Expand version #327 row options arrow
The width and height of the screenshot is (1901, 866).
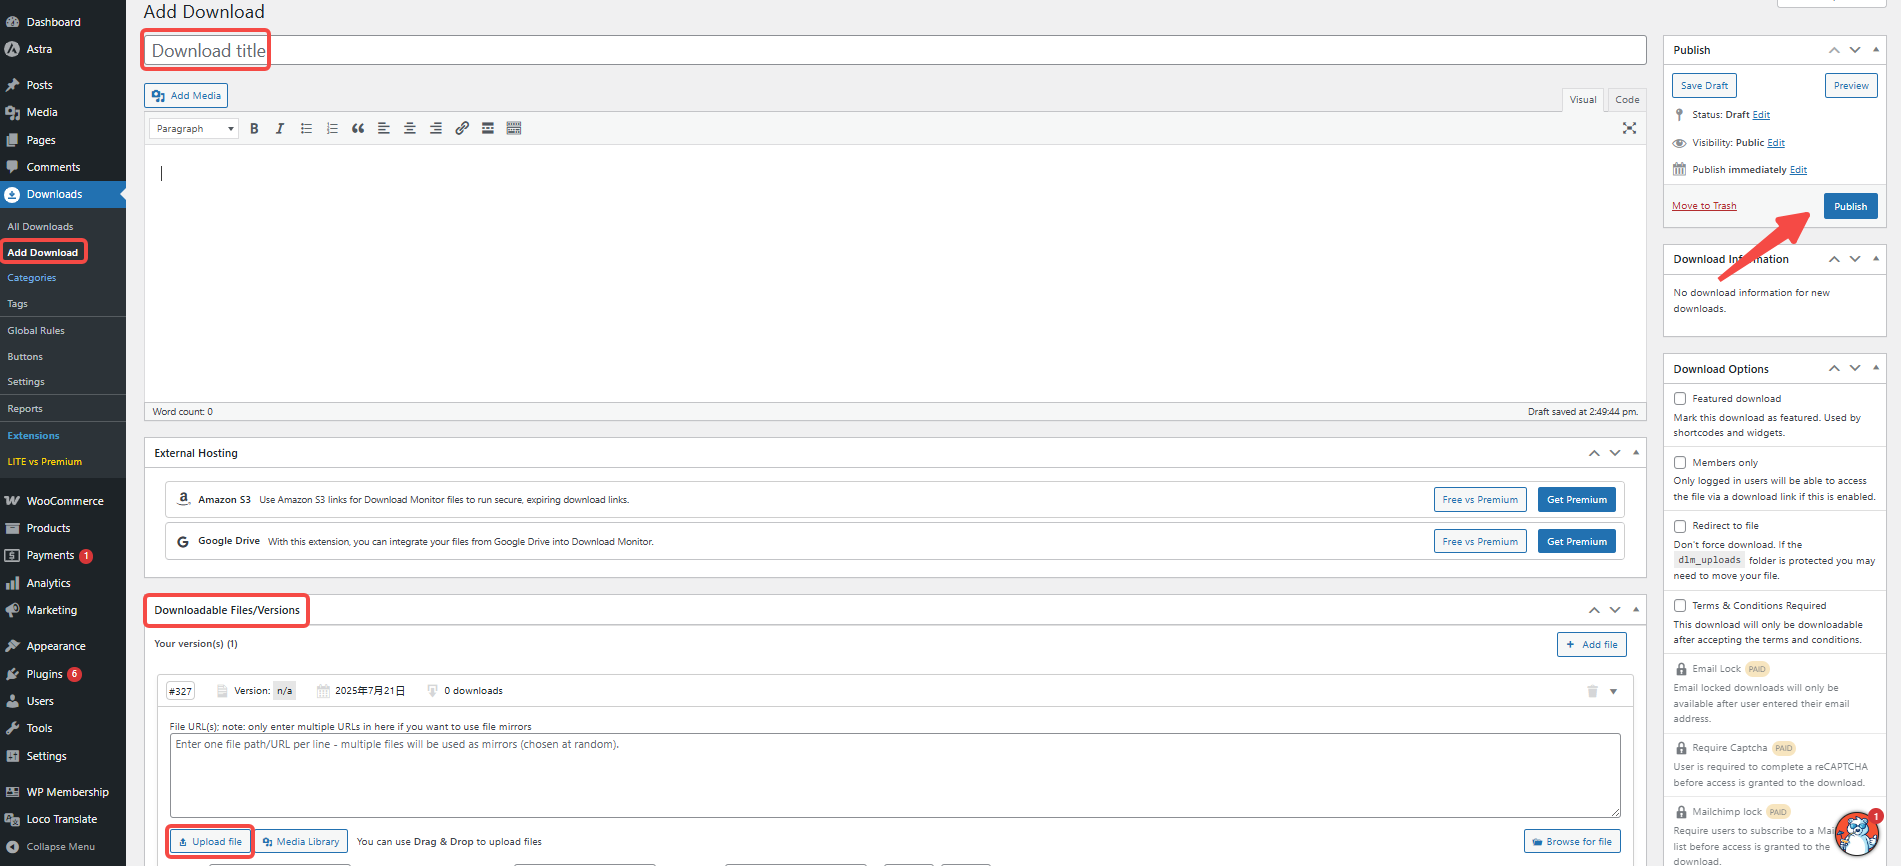click(x=1613, y=692)
